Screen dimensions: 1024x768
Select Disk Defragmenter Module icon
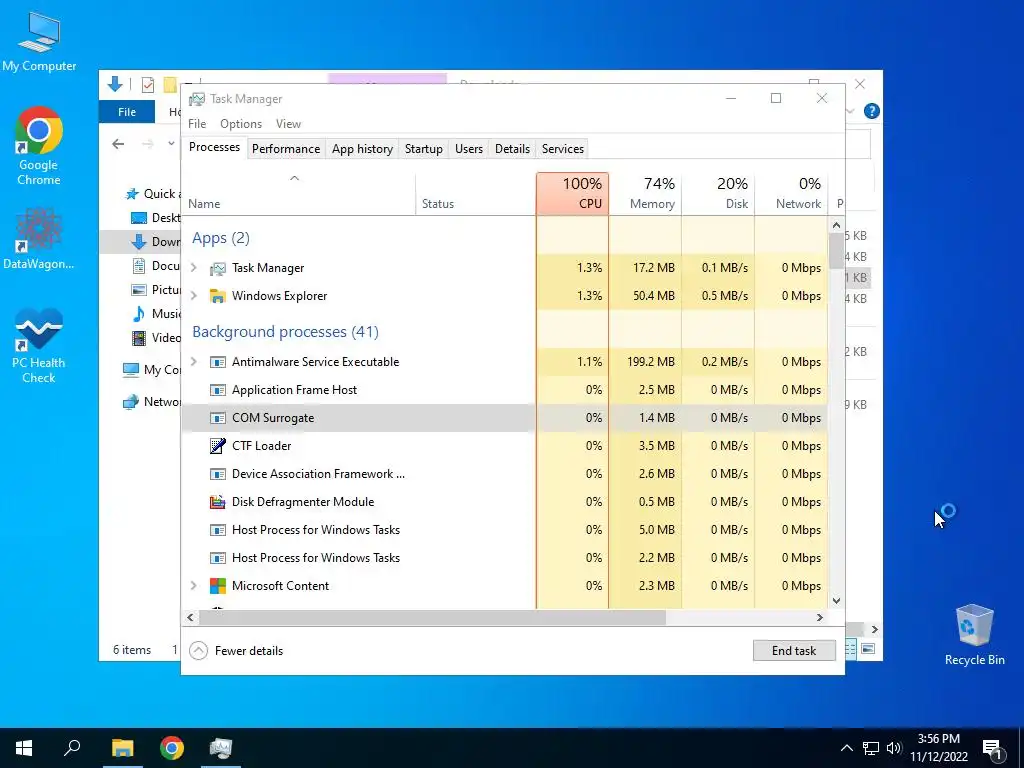(217, 502)
